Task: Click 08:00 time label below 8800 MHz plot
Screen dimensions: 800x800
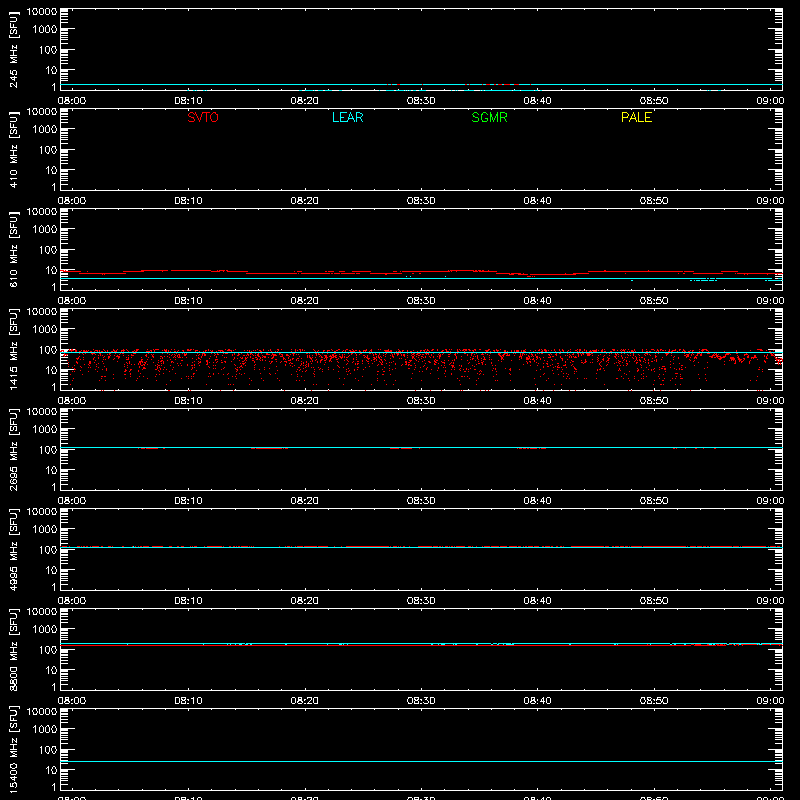Action: pos(72,701)
